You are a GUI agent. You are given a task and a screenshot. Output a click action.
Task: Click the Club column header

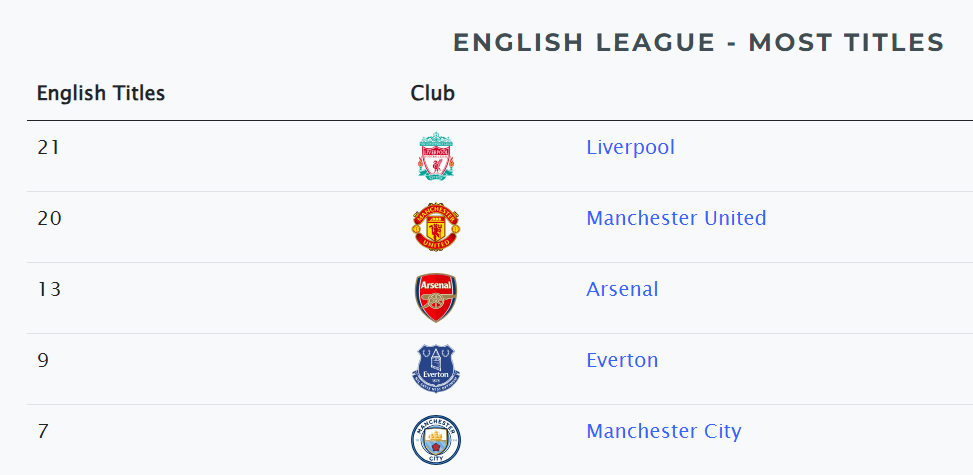point(433,93)
